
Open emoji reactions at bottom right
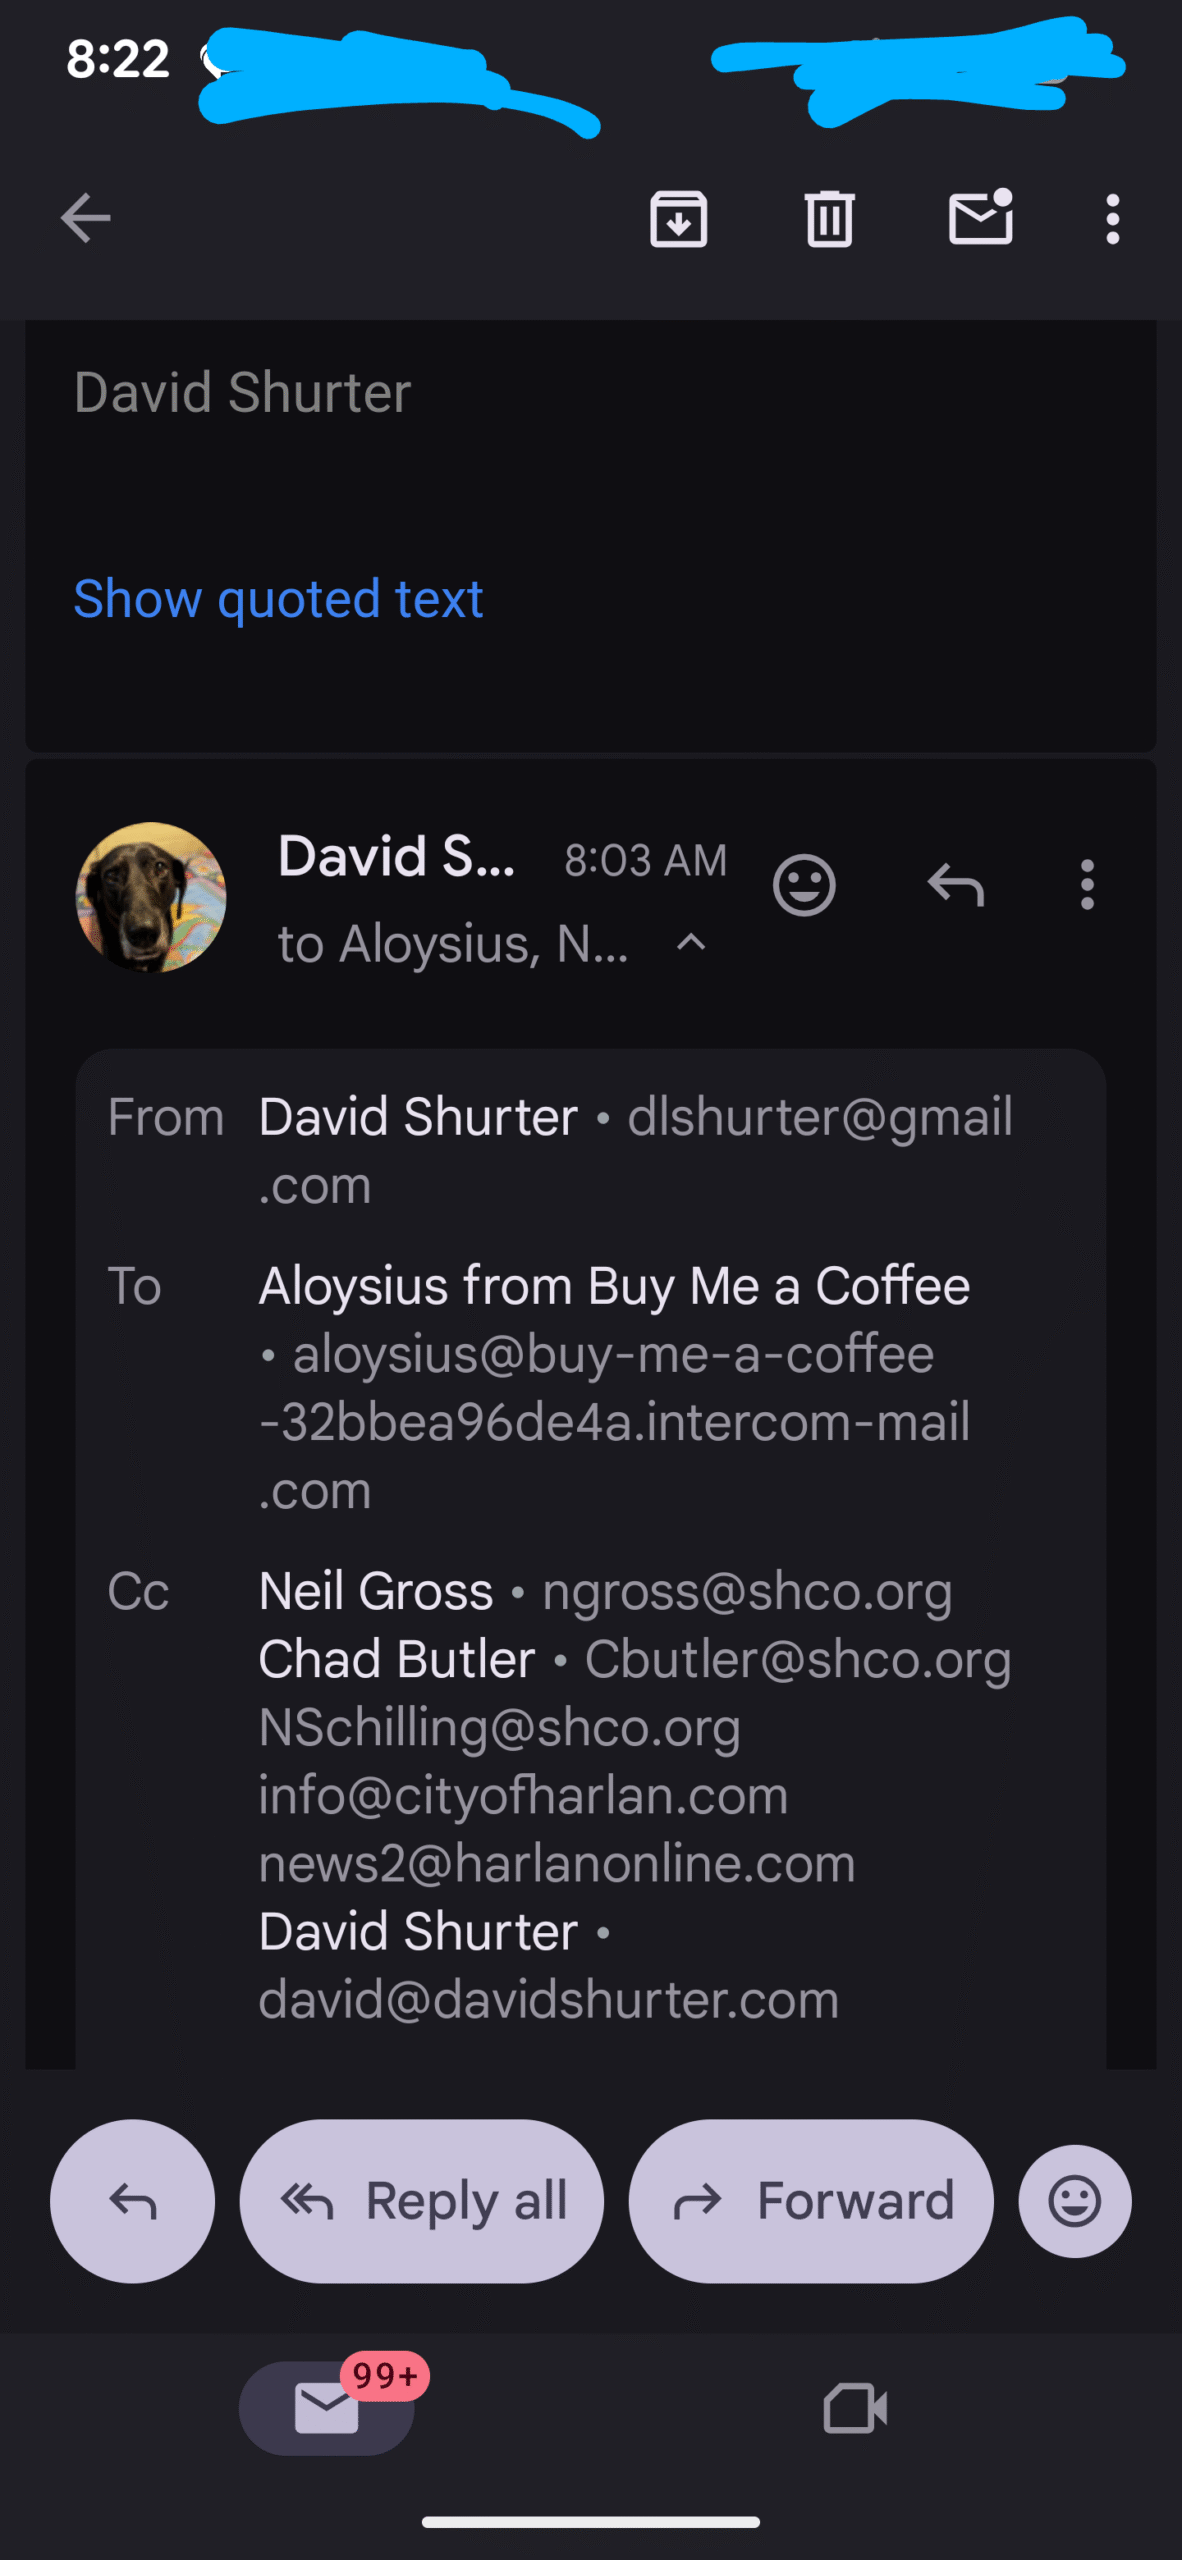tap(1075, 2201)
